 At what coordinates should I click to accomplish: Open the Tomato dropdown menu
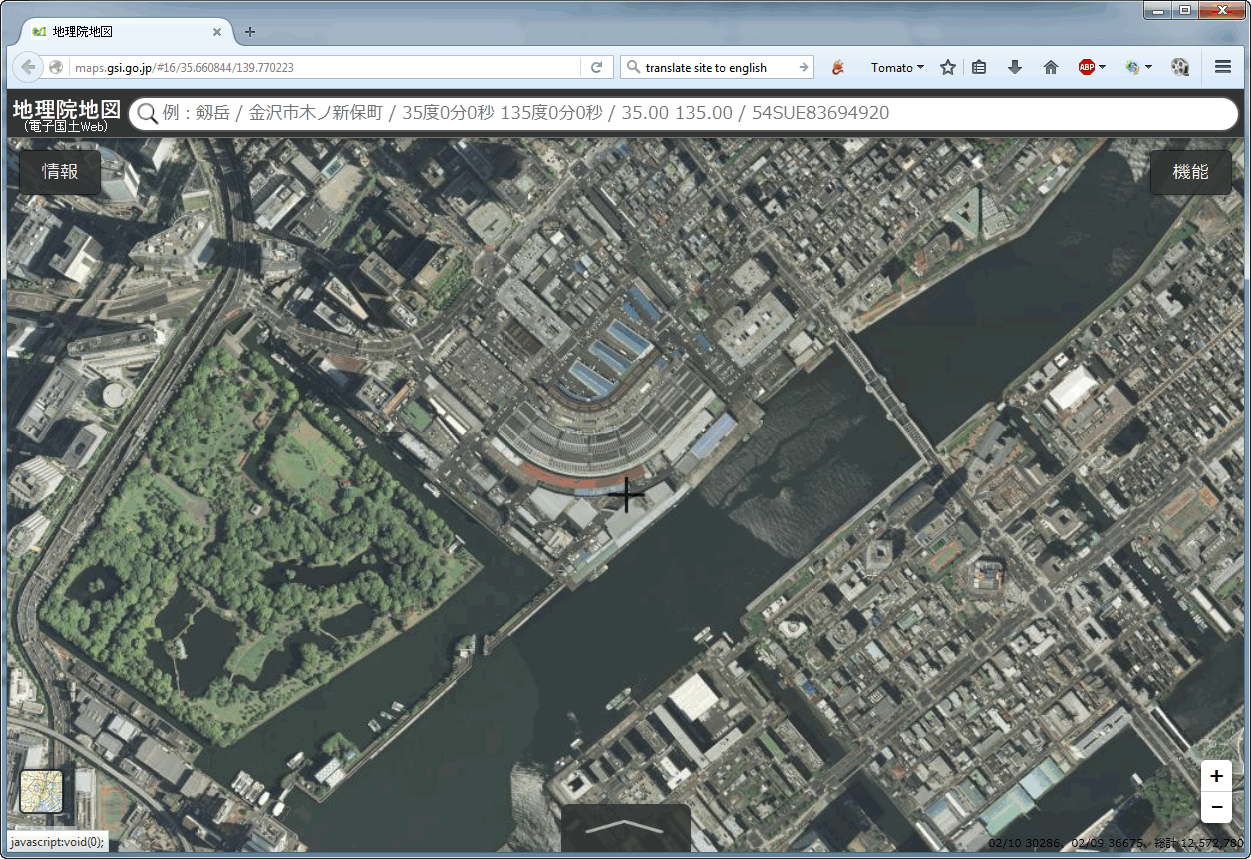coord(897,67)
